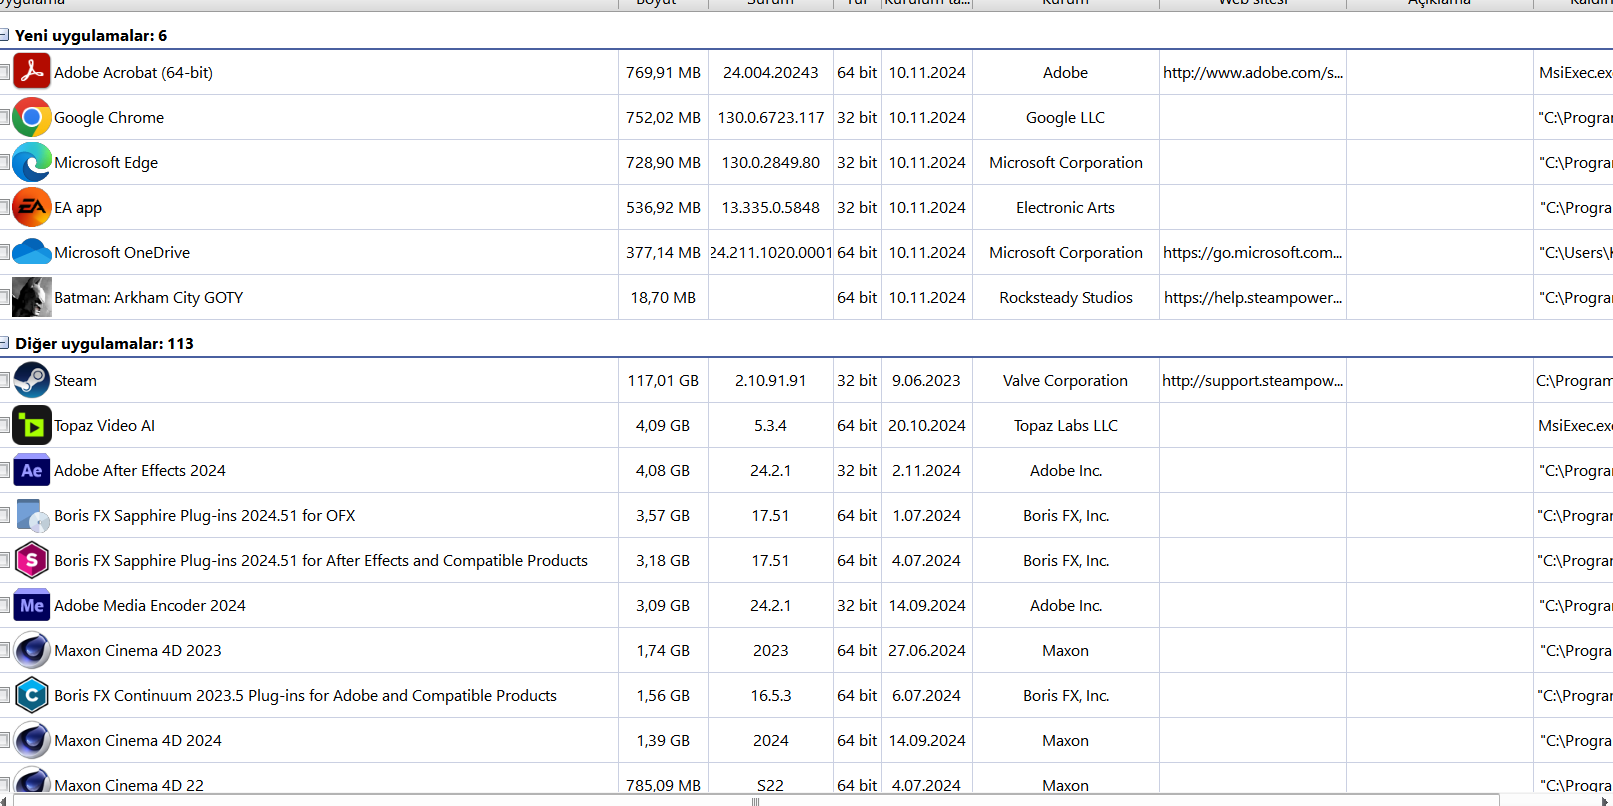Select the Batman: Arkham City GOTY thumbnail

tap(32, 297)
